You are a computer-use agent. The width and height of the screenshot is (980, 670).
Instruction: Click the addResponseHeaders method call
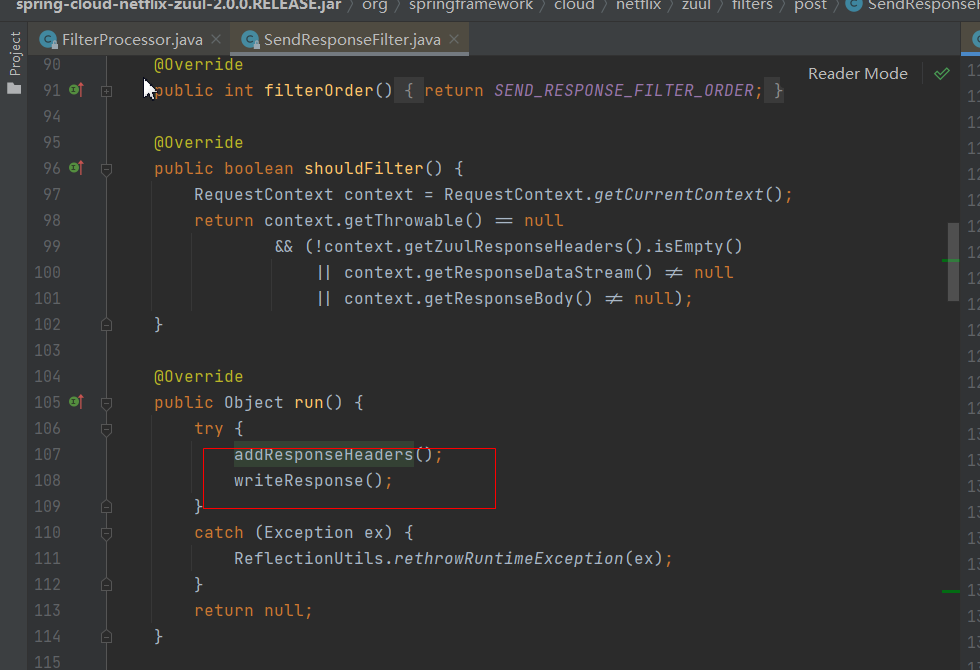324,454
